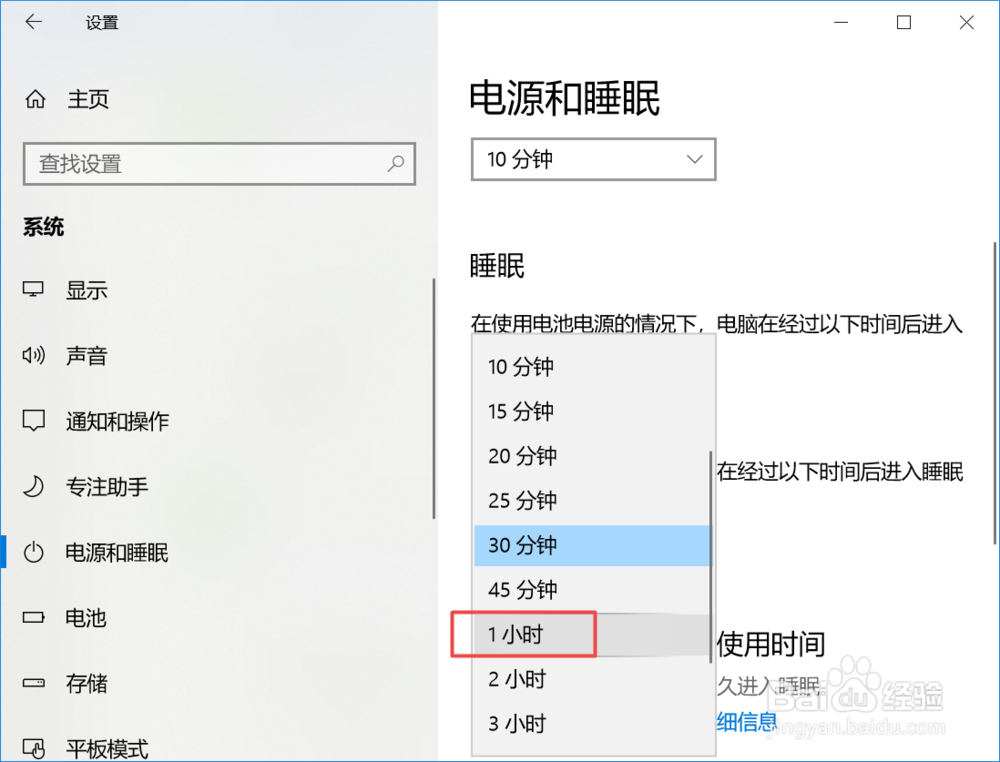The width and height of the screenshot is (1000, 762).
Task: Click the back arrow icon
Action: [34, 22]
